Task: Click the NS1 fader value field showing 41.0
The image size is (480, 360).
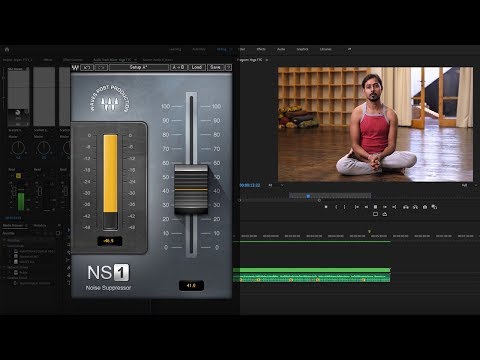Action: coord(191,286)
